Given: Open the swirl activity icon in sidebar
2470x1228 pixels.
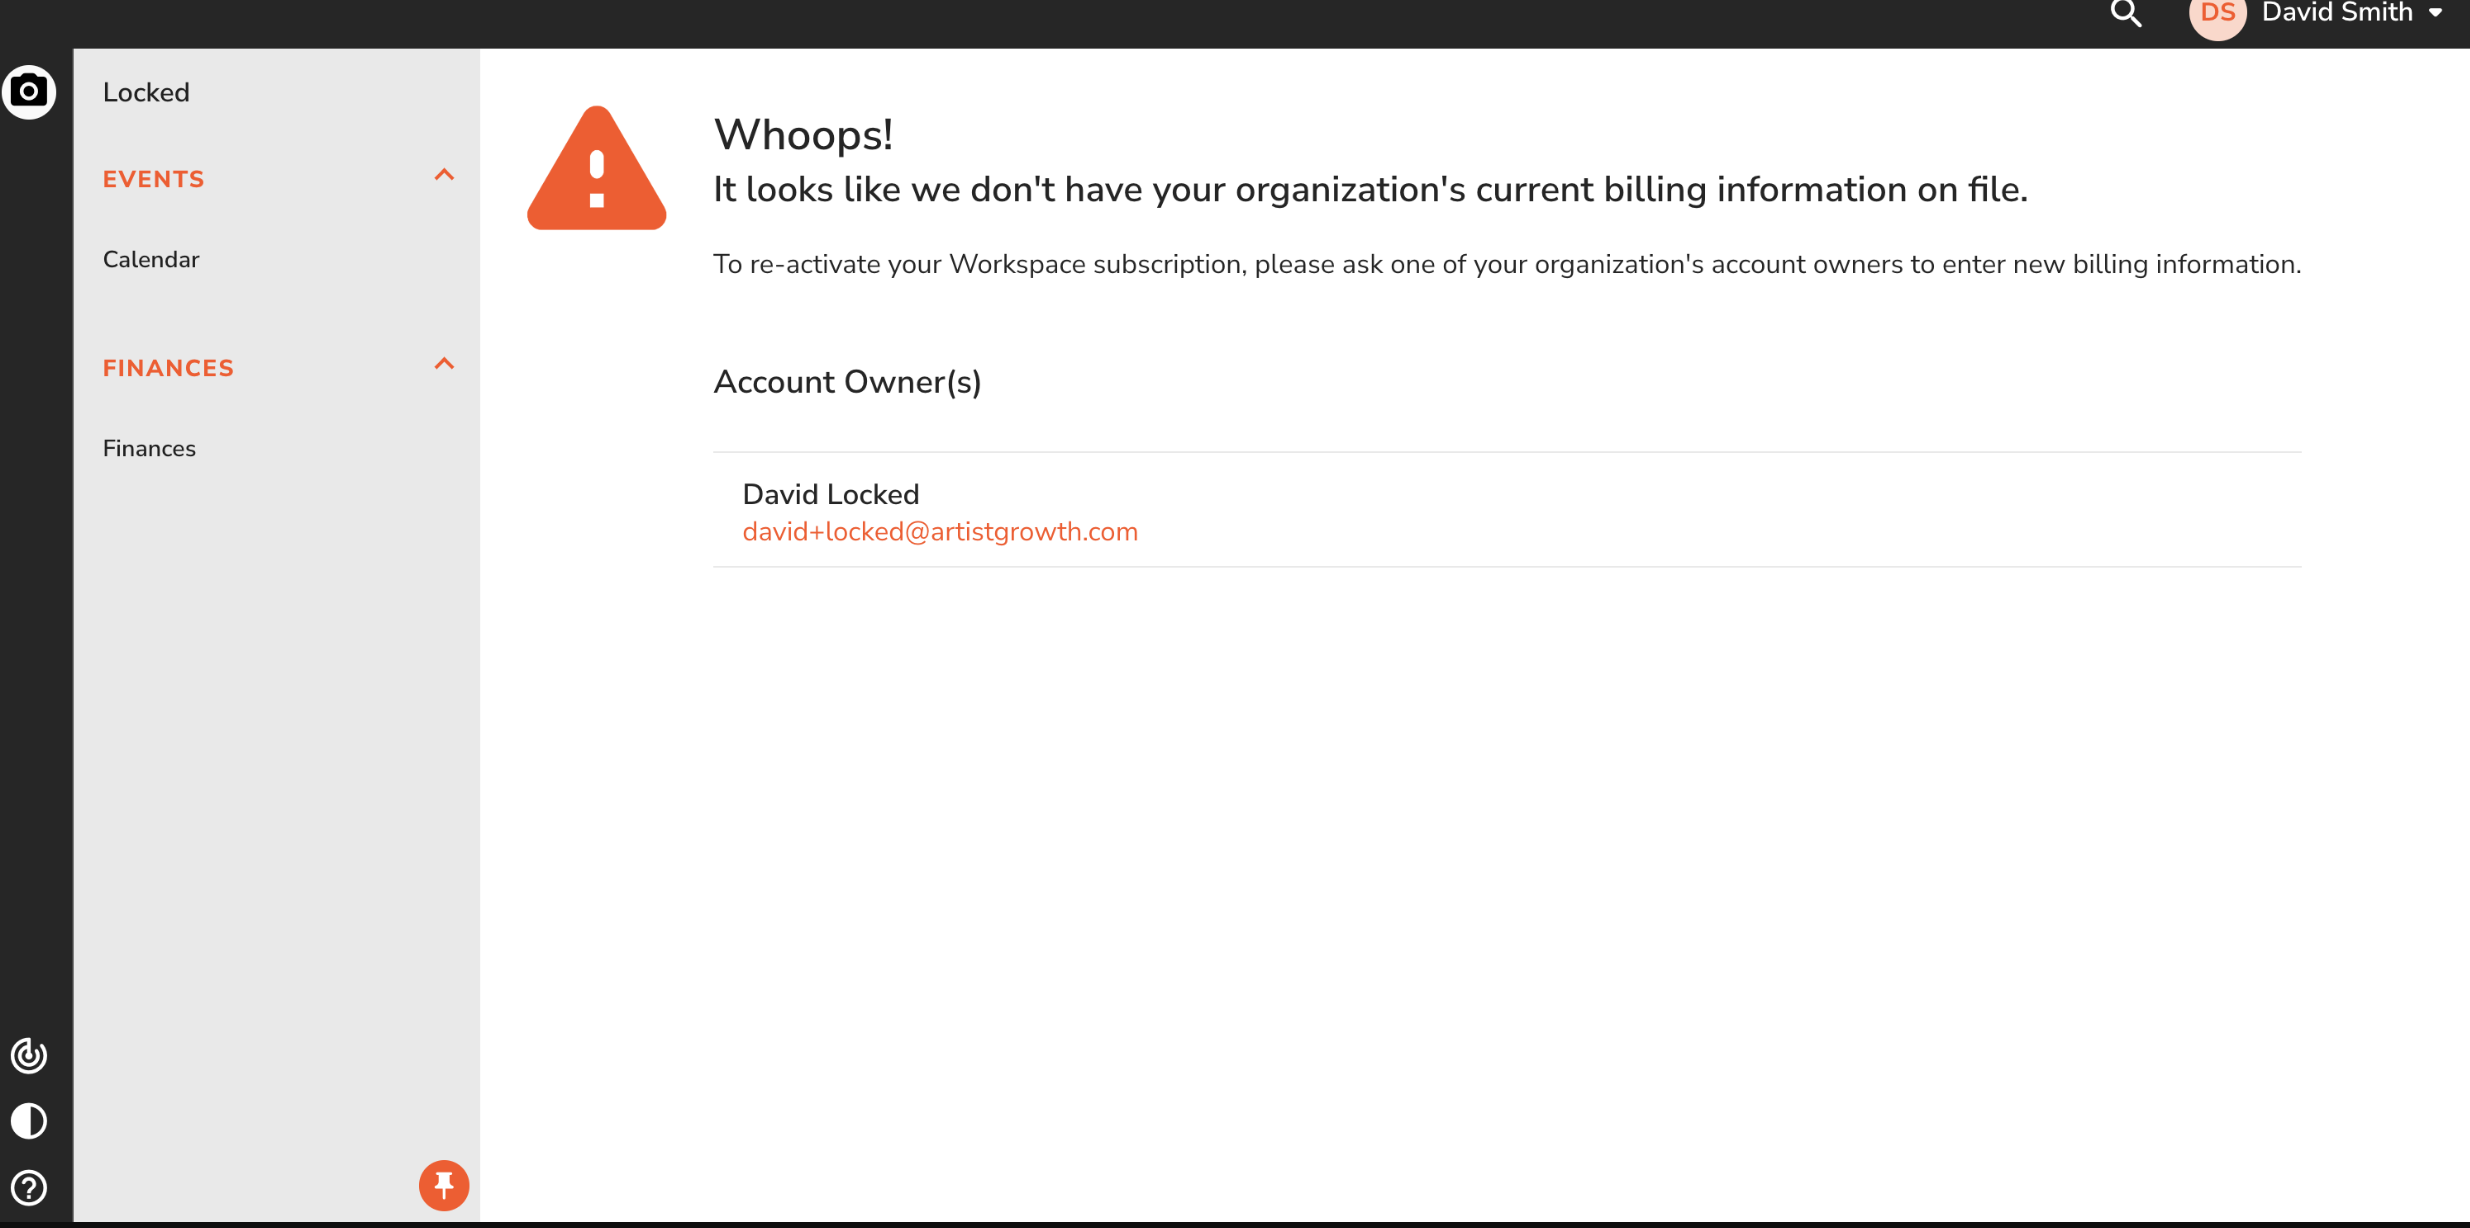Looking at the screenshot, I should 29,1055.
